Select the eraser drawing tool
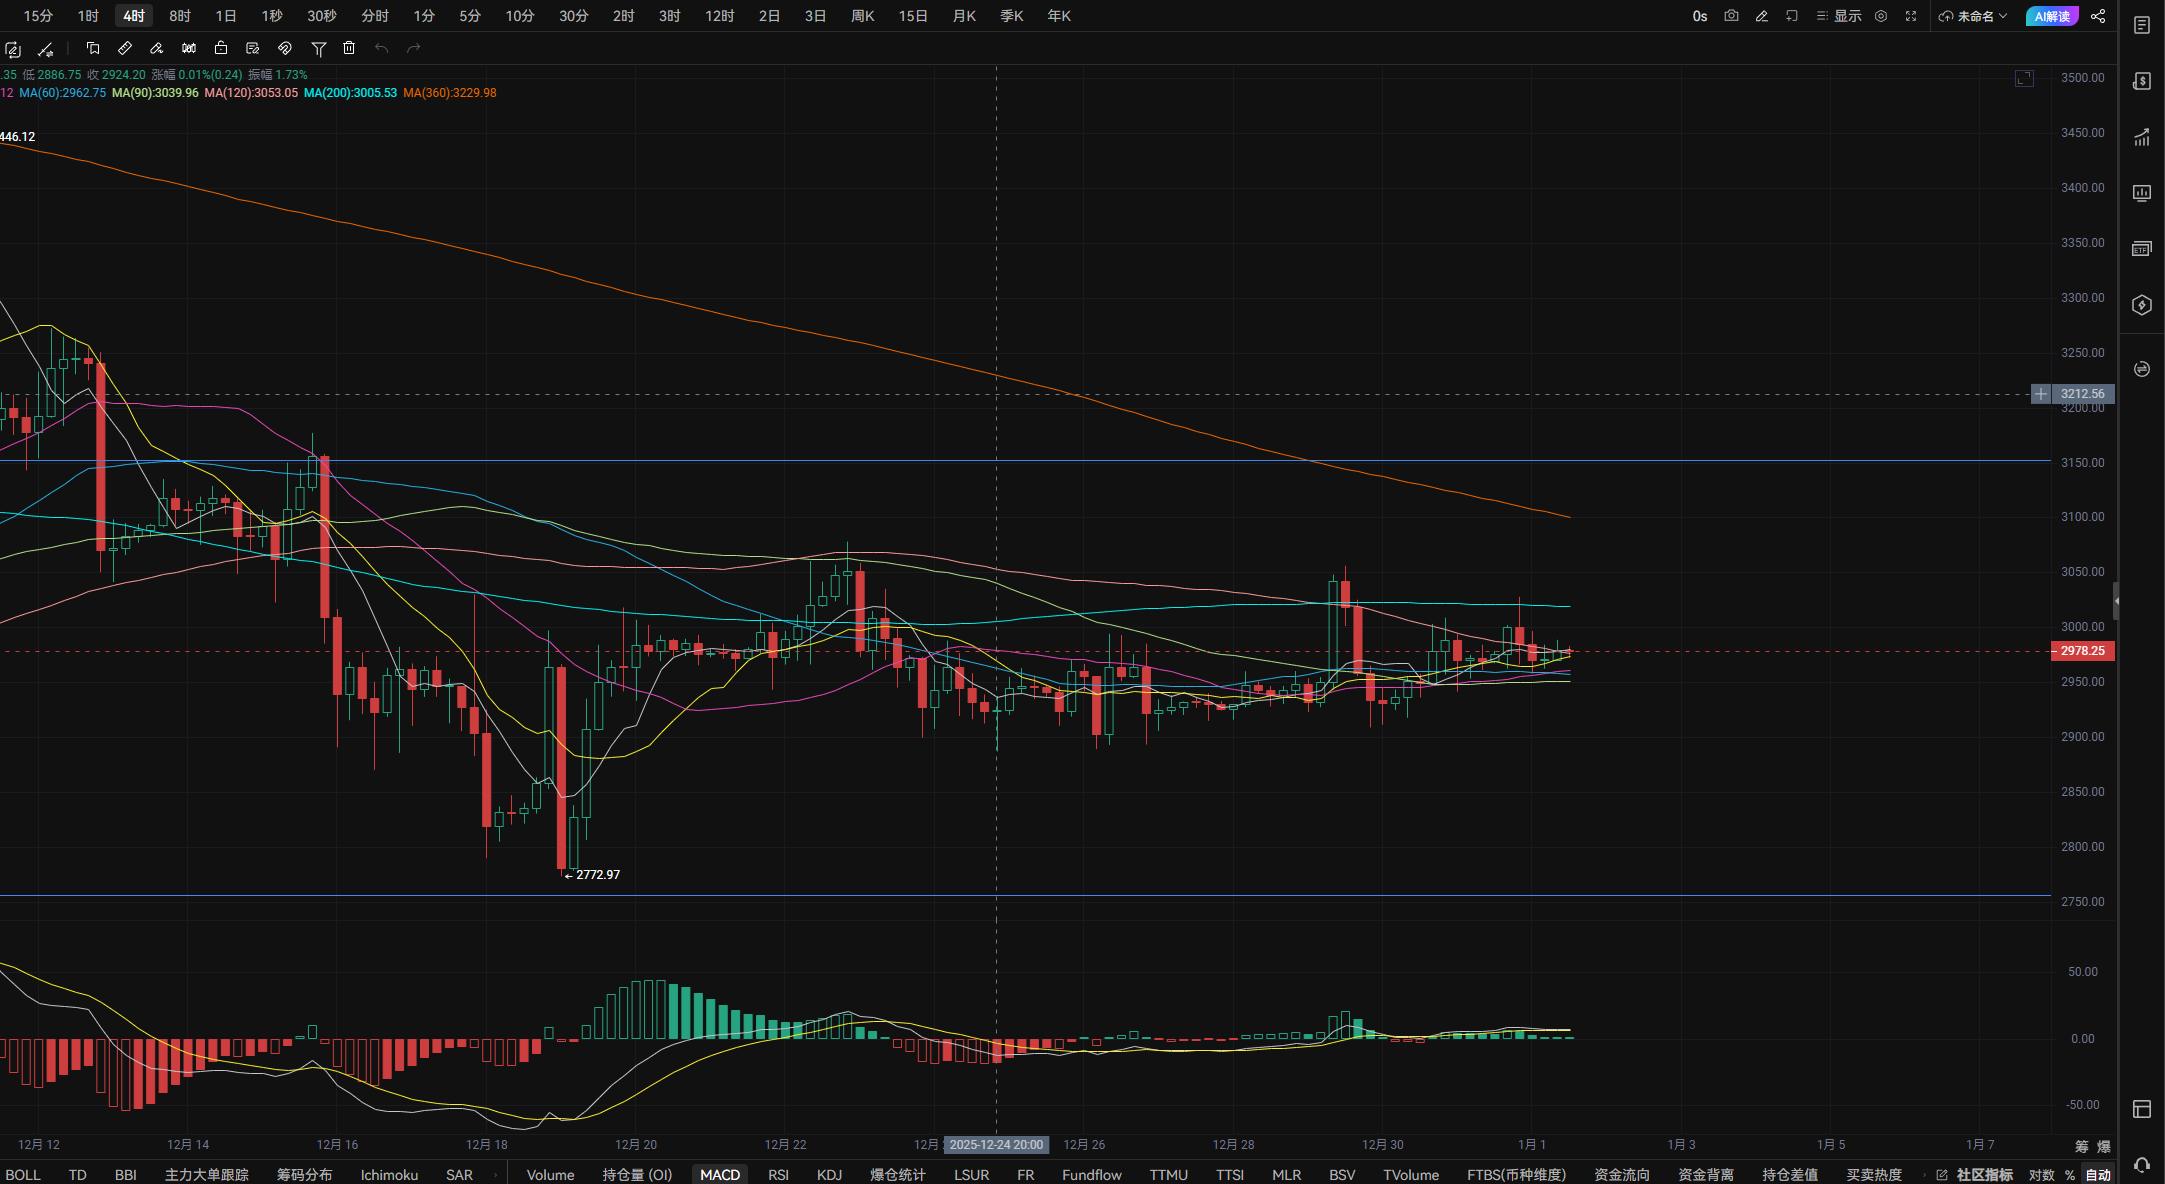Image resolution: width=2165 pixels, height=1184 pixels. pyautogui.click(x=156, y=48)
